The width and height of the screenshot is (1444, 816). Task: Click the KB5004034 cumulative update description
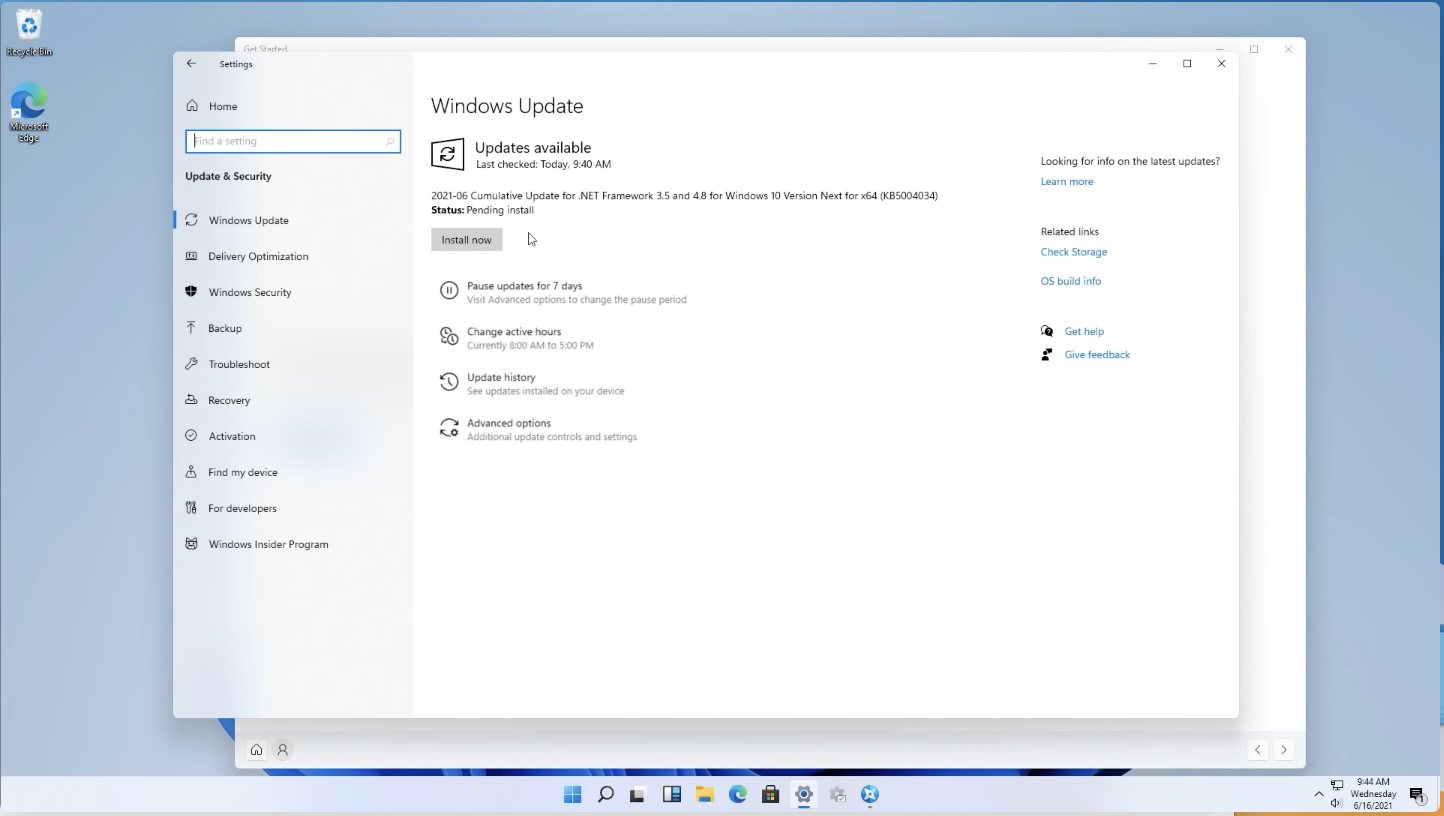pos(684,196)
